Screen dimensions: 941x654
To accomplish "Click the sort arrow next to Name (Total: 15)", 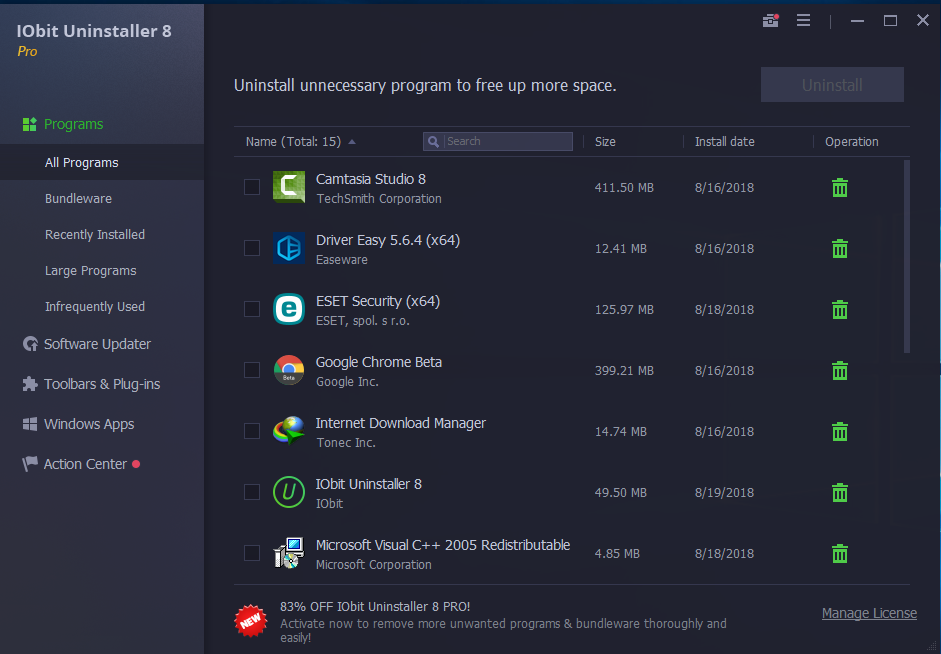I will point(352,142).
